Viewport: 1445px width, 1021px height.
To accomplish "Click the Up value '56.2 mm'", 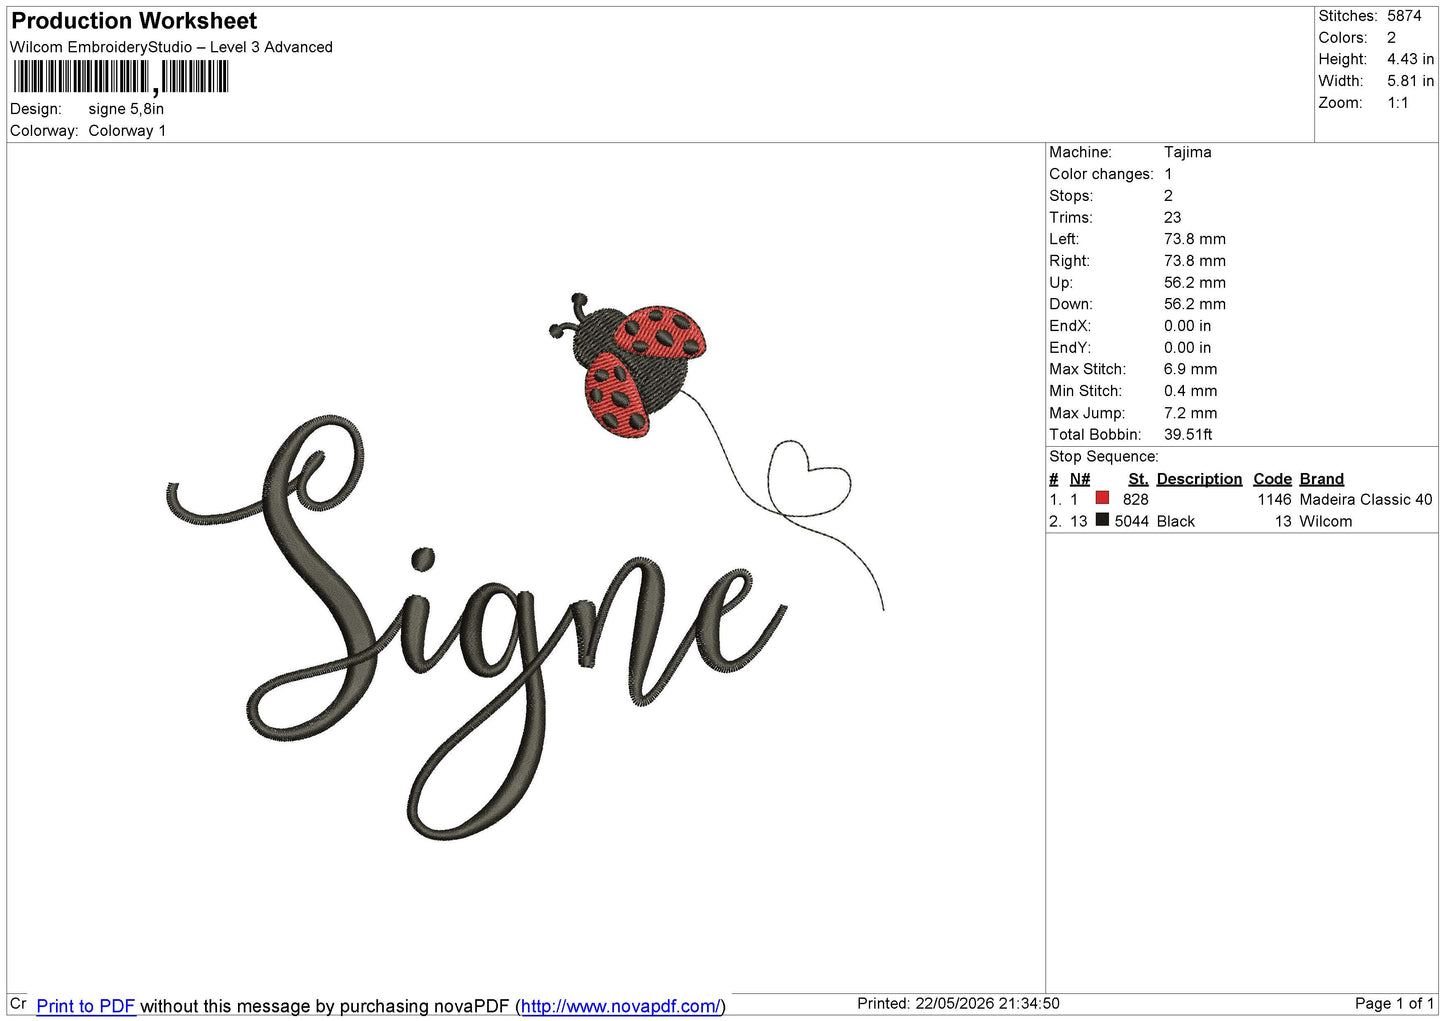I will (x=1194, y=283).
